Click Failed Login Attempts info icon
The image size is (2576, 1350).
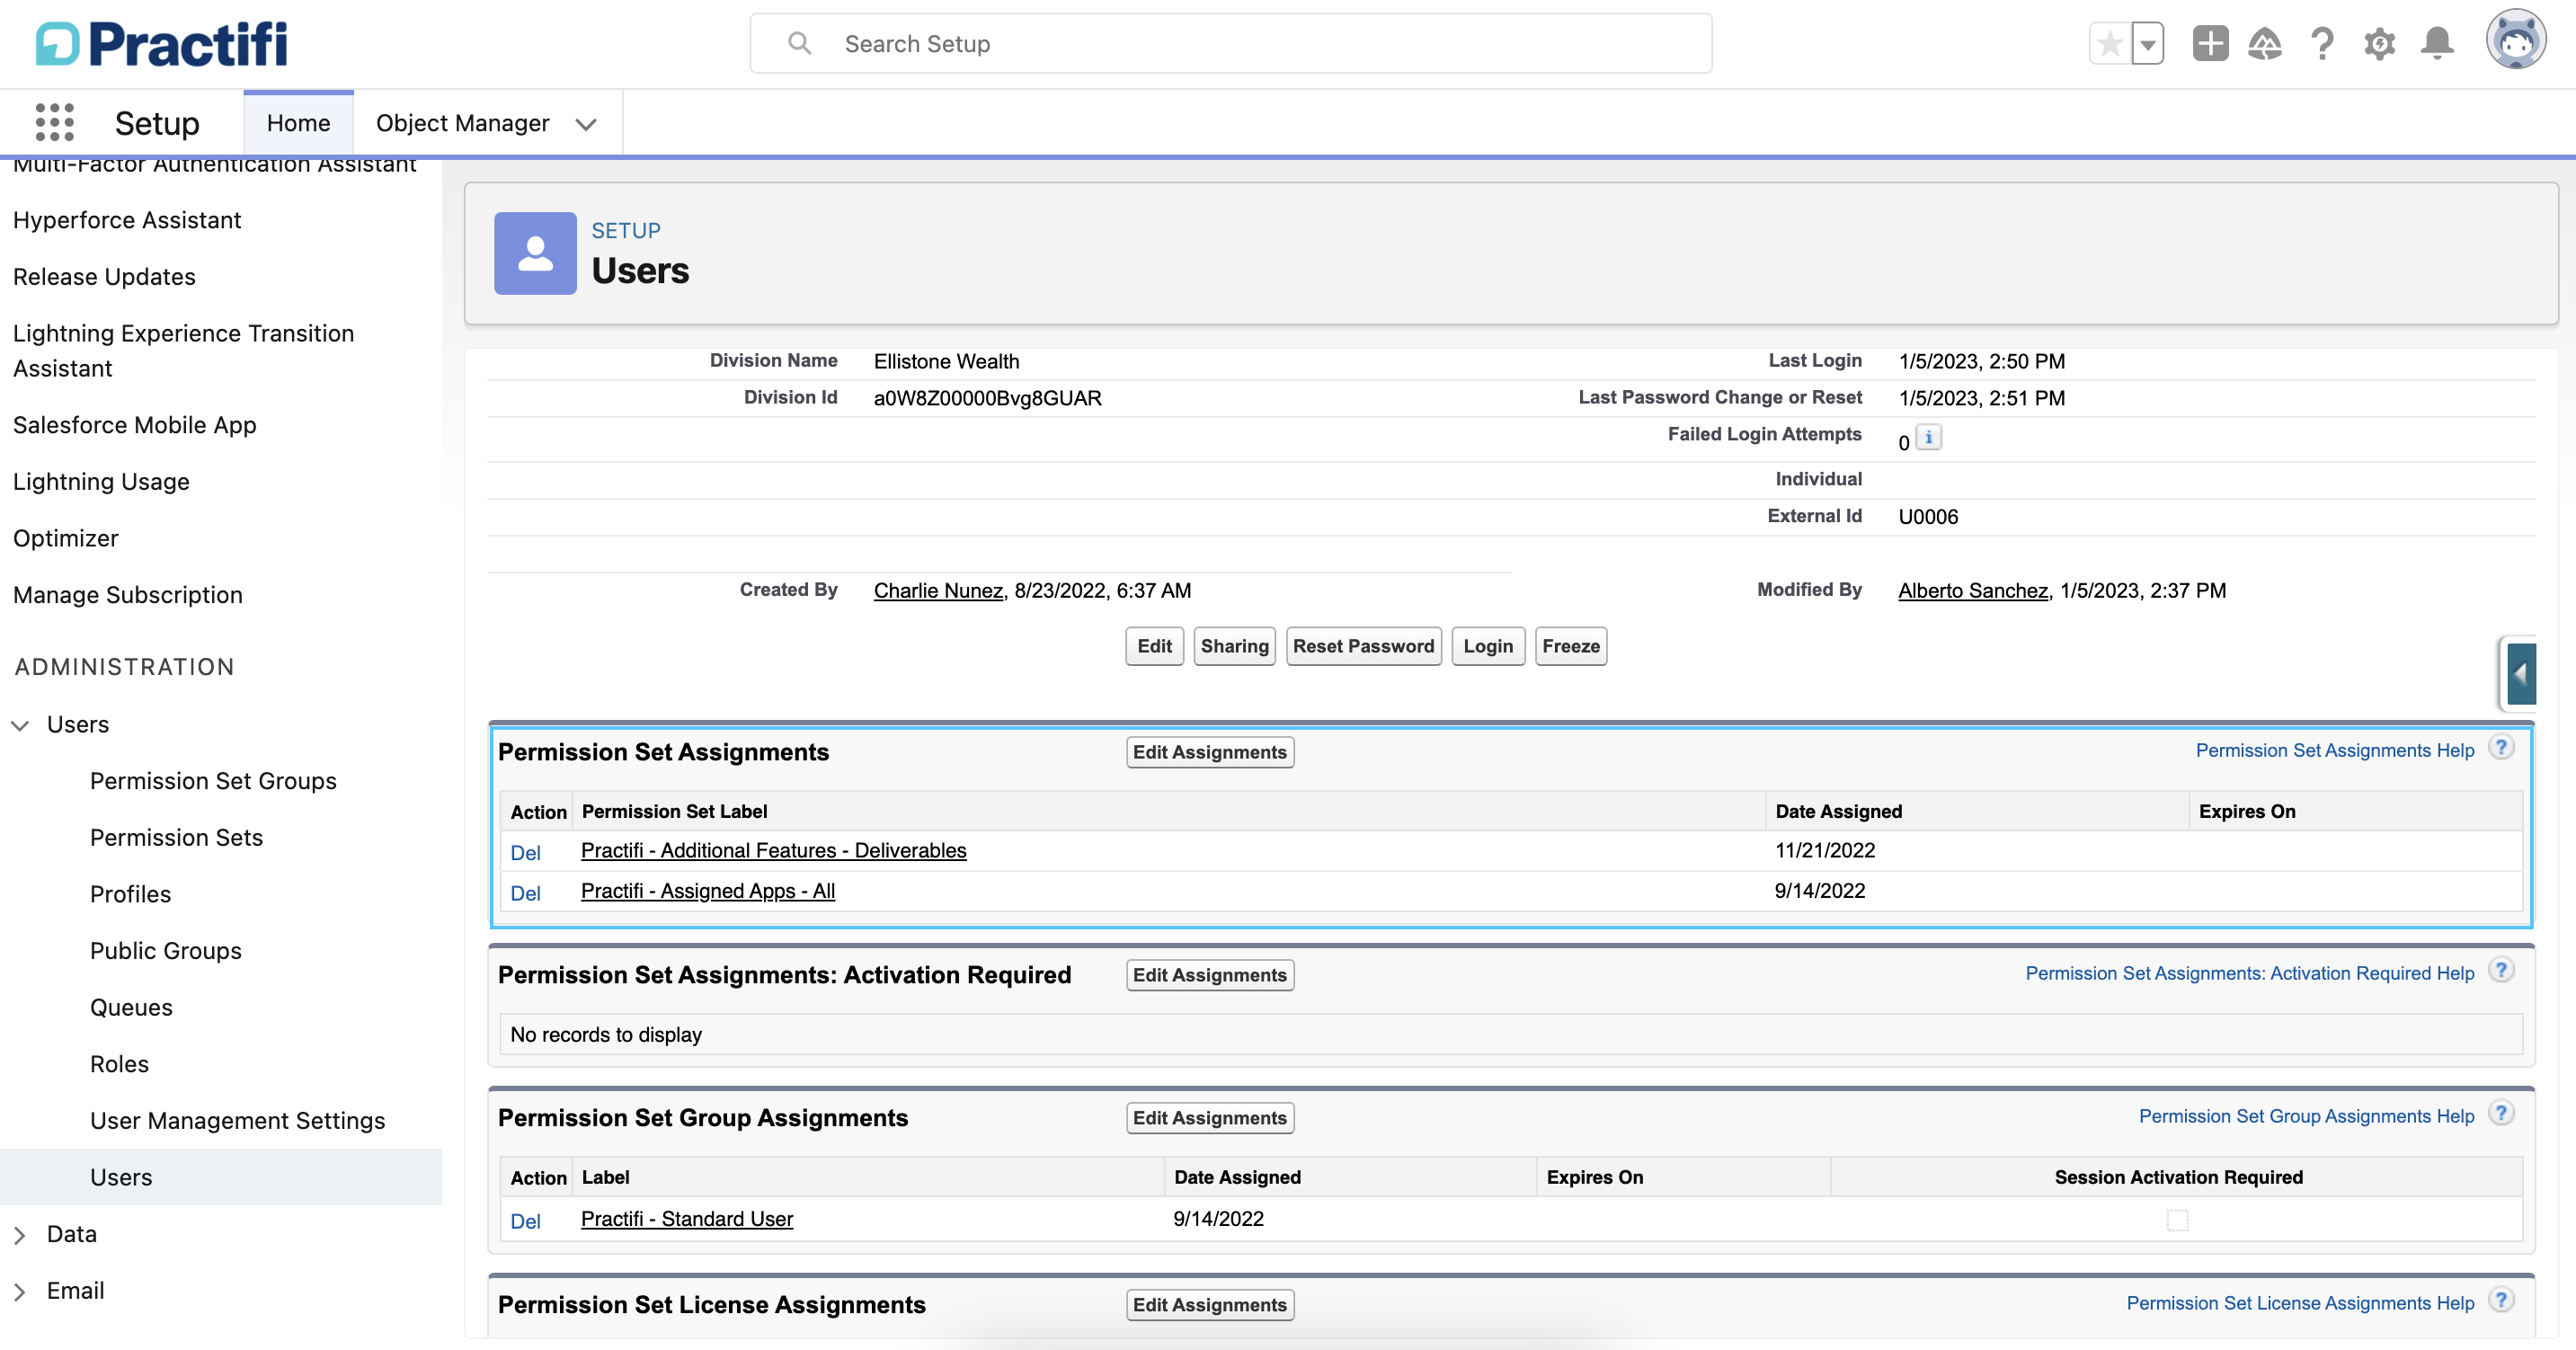tap(1929, 438)
